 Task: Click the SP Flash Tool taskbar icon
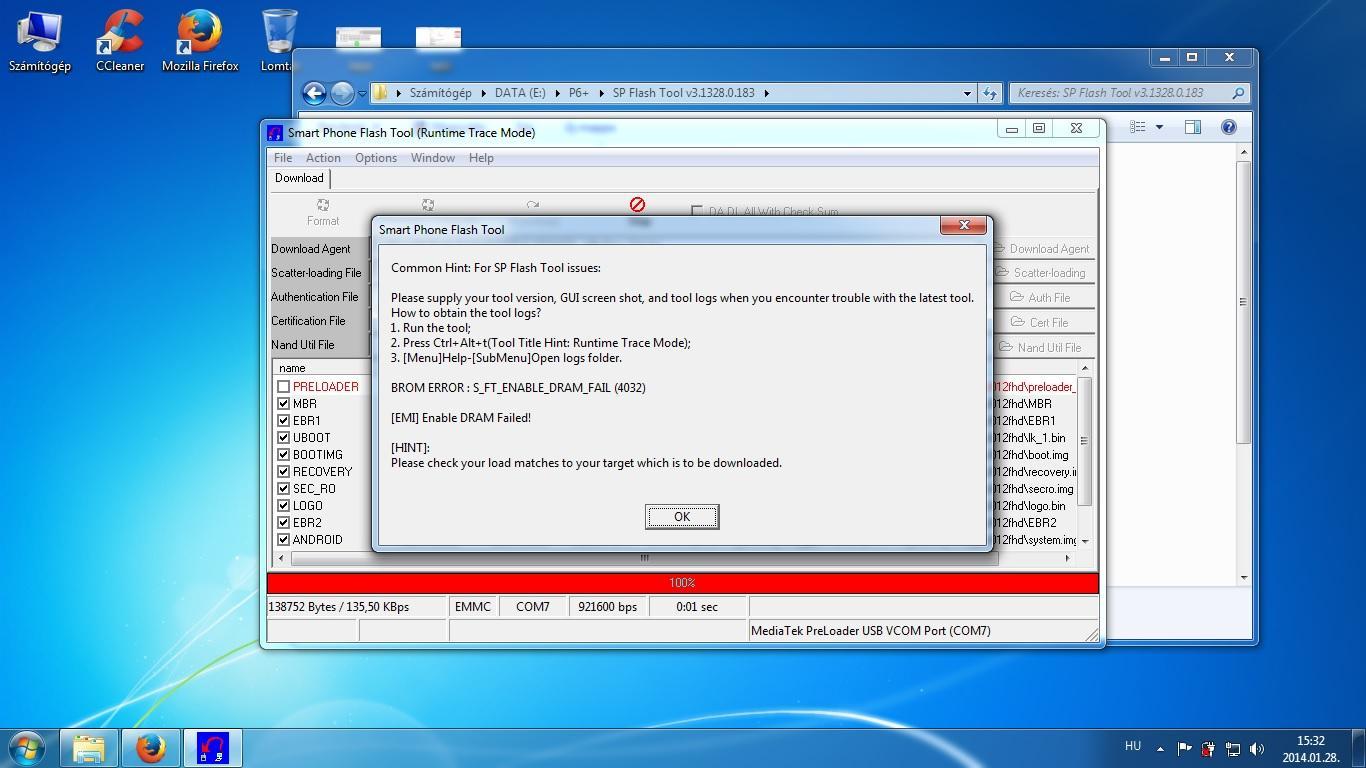click(x=213, y=748)
